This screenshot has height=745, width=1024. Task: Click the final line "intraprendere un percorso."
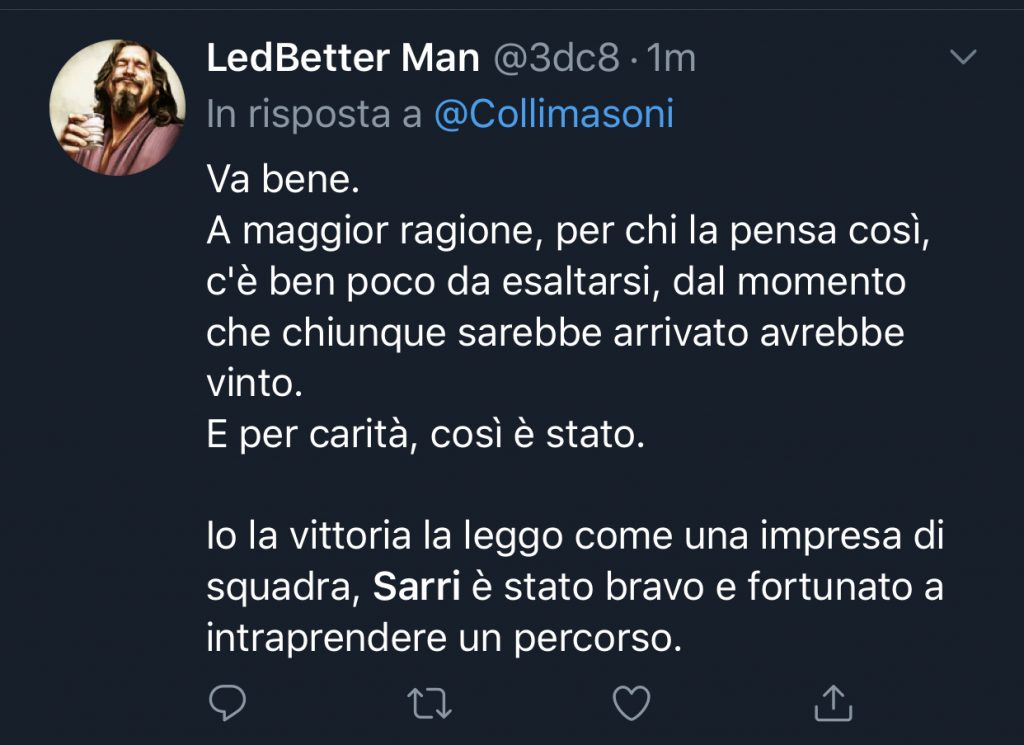pyautogui.click(x=444, y=638)
